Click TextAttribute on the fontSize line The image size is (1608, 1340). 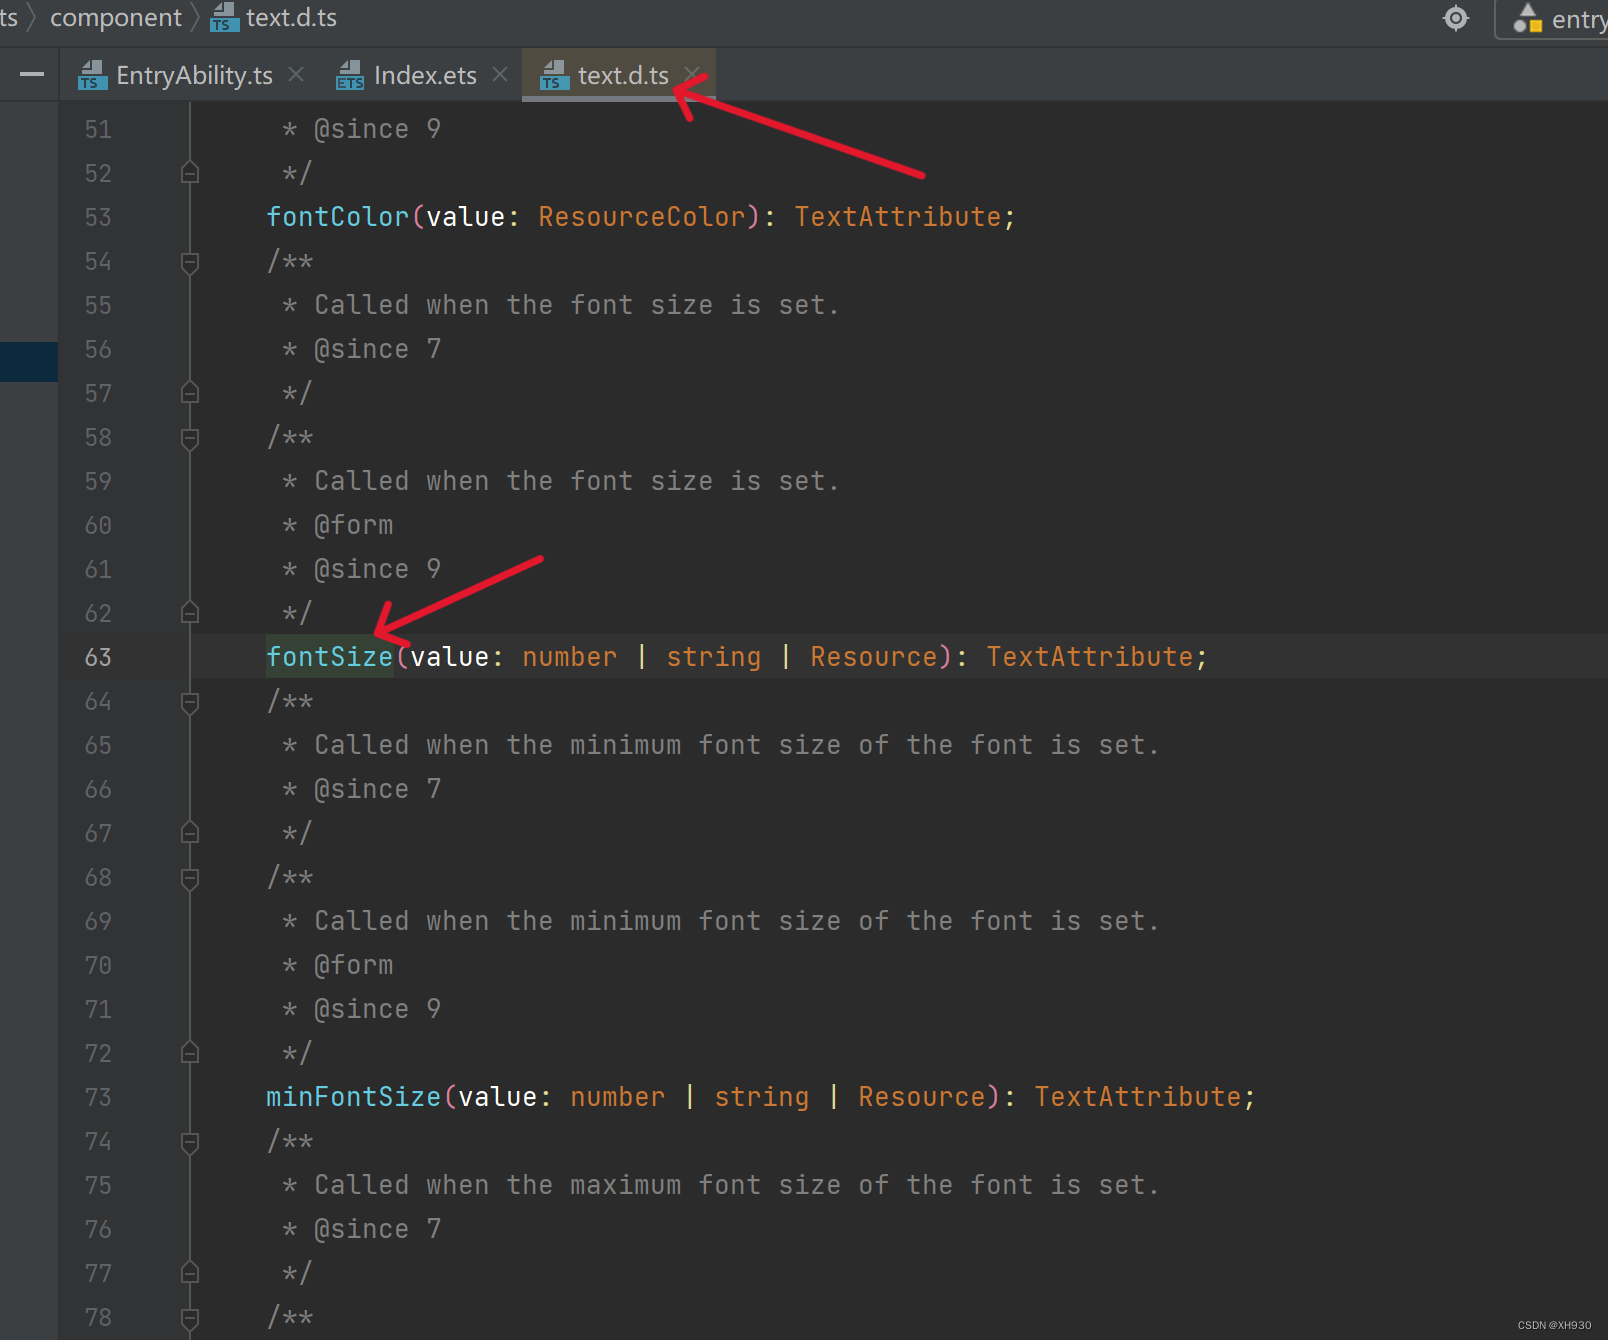1090,657
